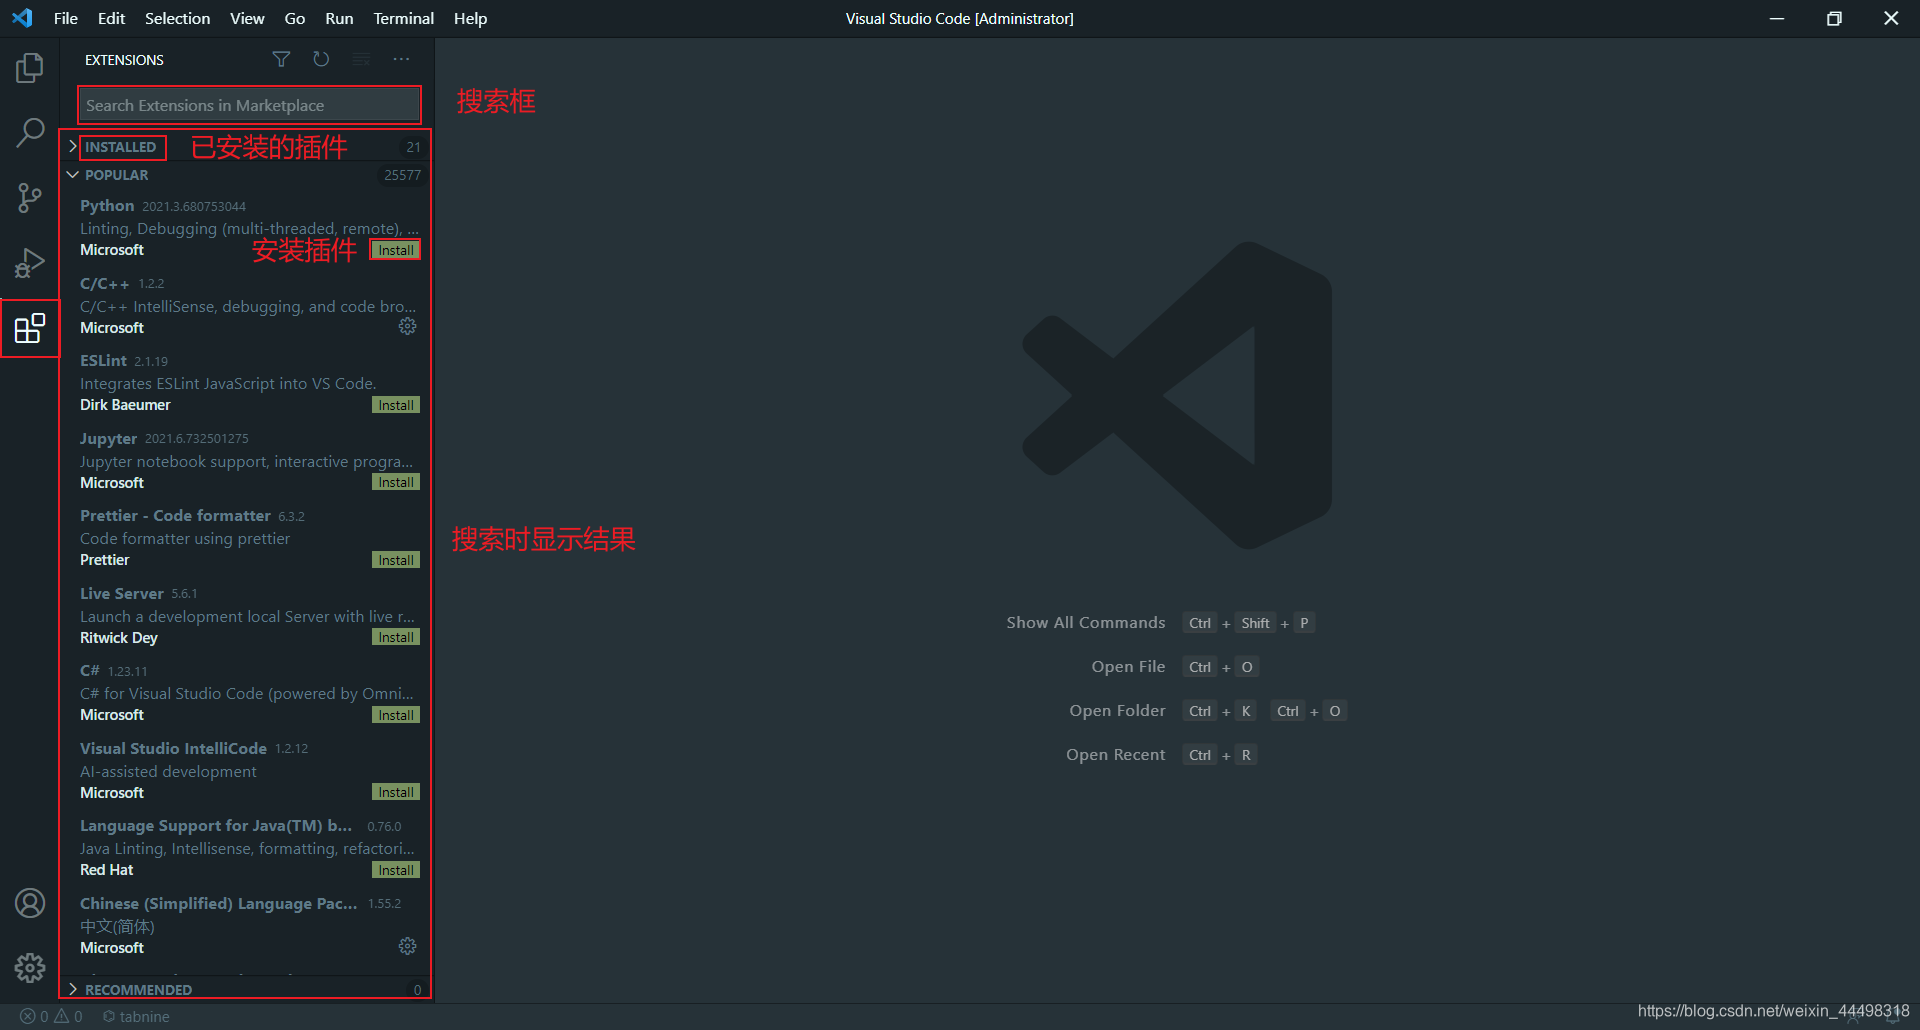Install Visual Studio IntelliCode
The image size is (1920, 1030).
tap(396, 792)
